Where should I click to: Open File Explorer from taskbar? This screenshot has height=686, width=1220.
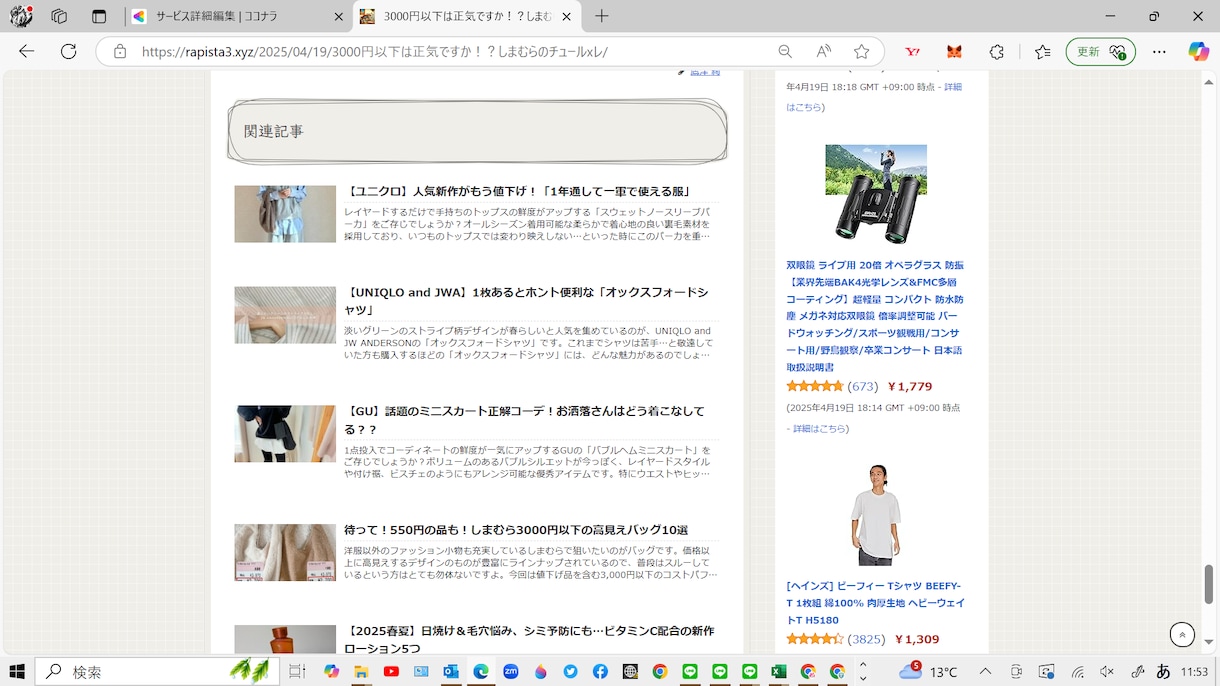(361, 672)
